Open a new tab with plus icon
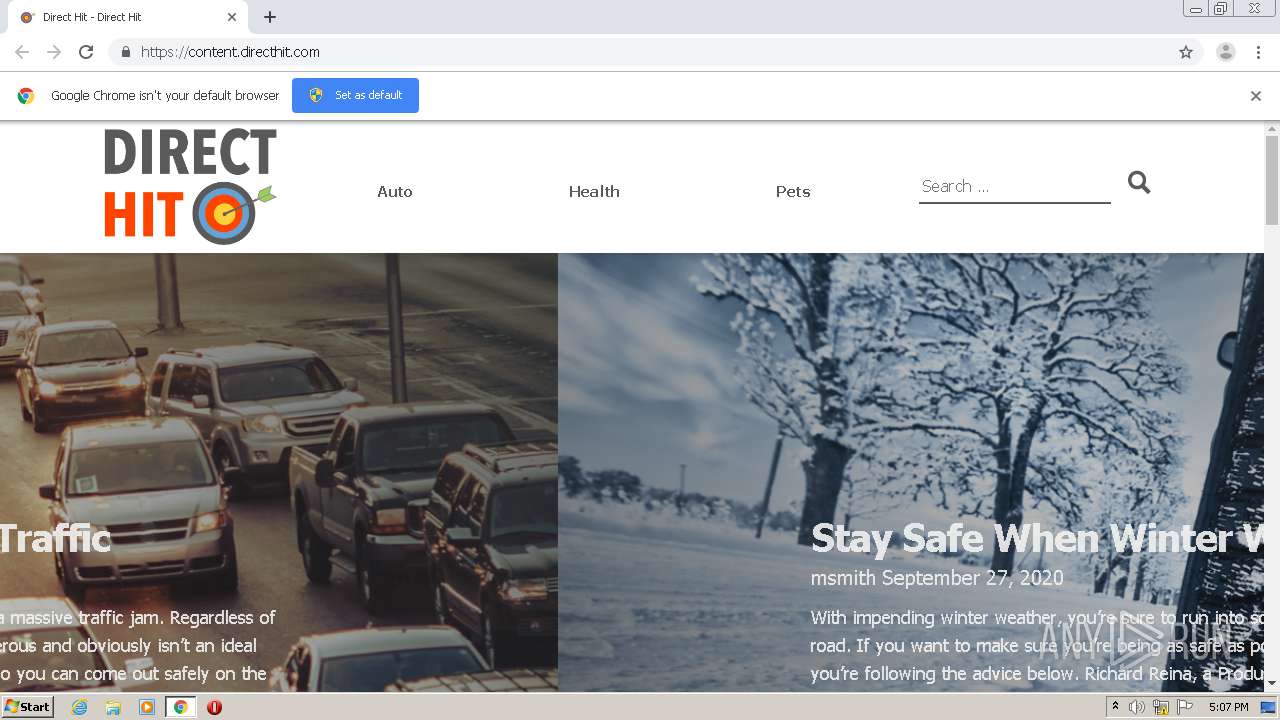 (270, 17)
